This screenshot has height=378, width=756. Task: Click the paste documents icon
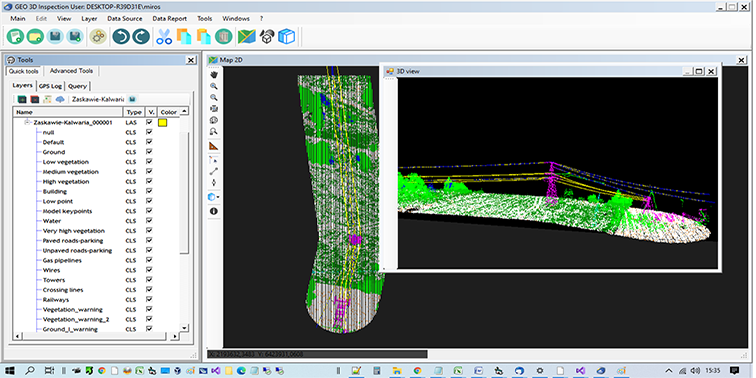[x=203, y=36]
